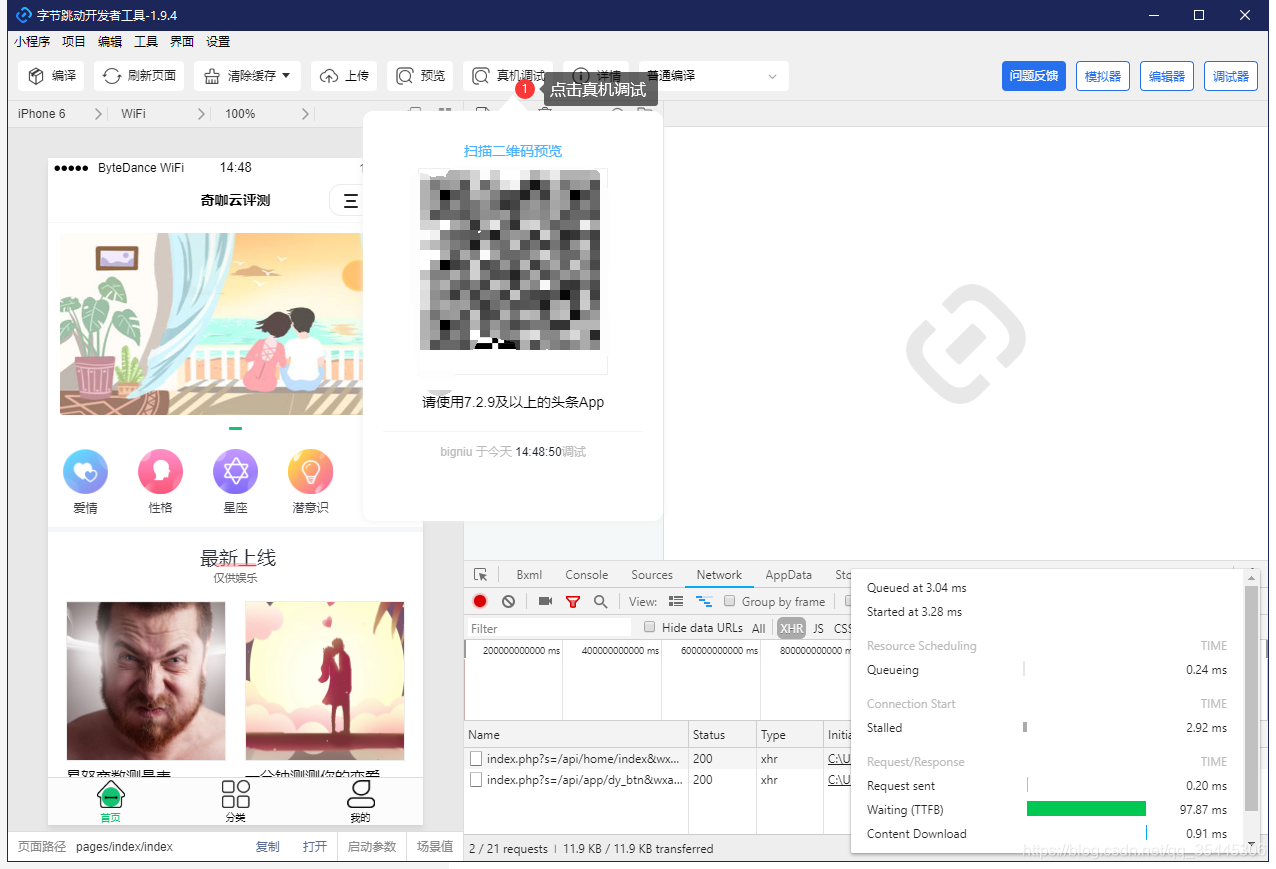The width and height of the screenshot is (1276, 869).
Task: Switch to the Console tab
Action: [587, 575]
